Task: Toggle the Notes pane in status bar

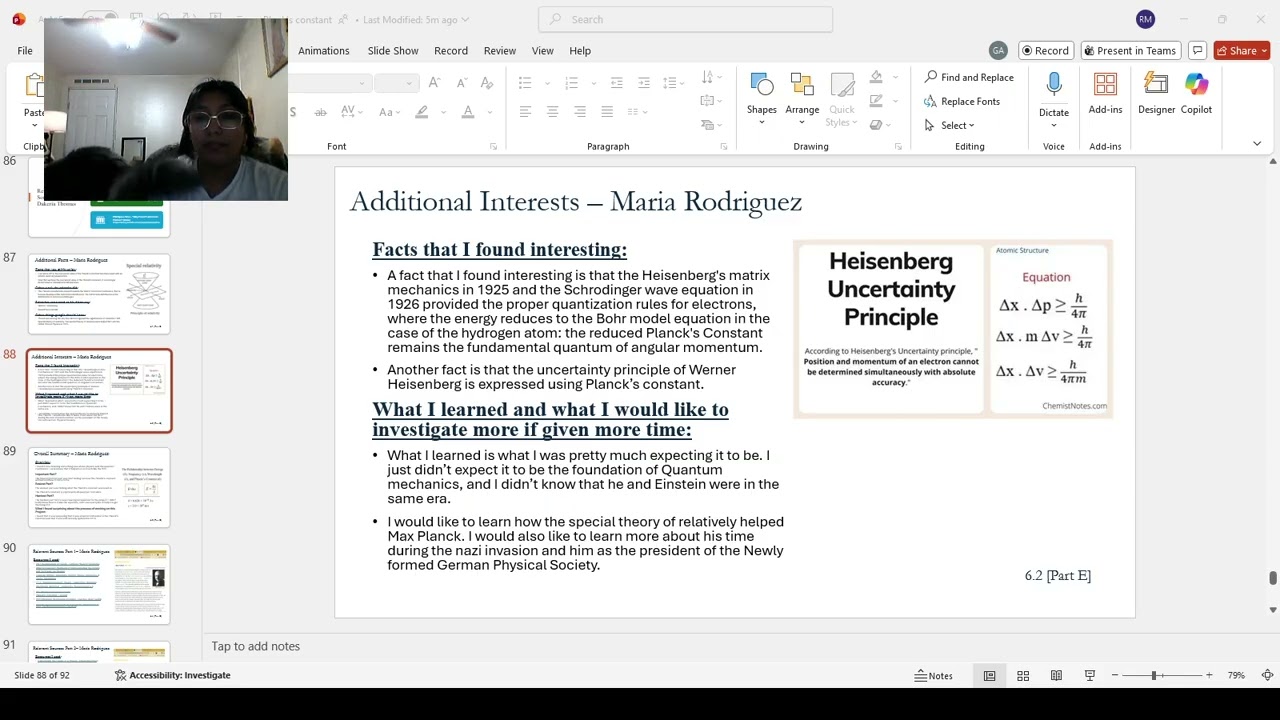Action: coord(933,676)
